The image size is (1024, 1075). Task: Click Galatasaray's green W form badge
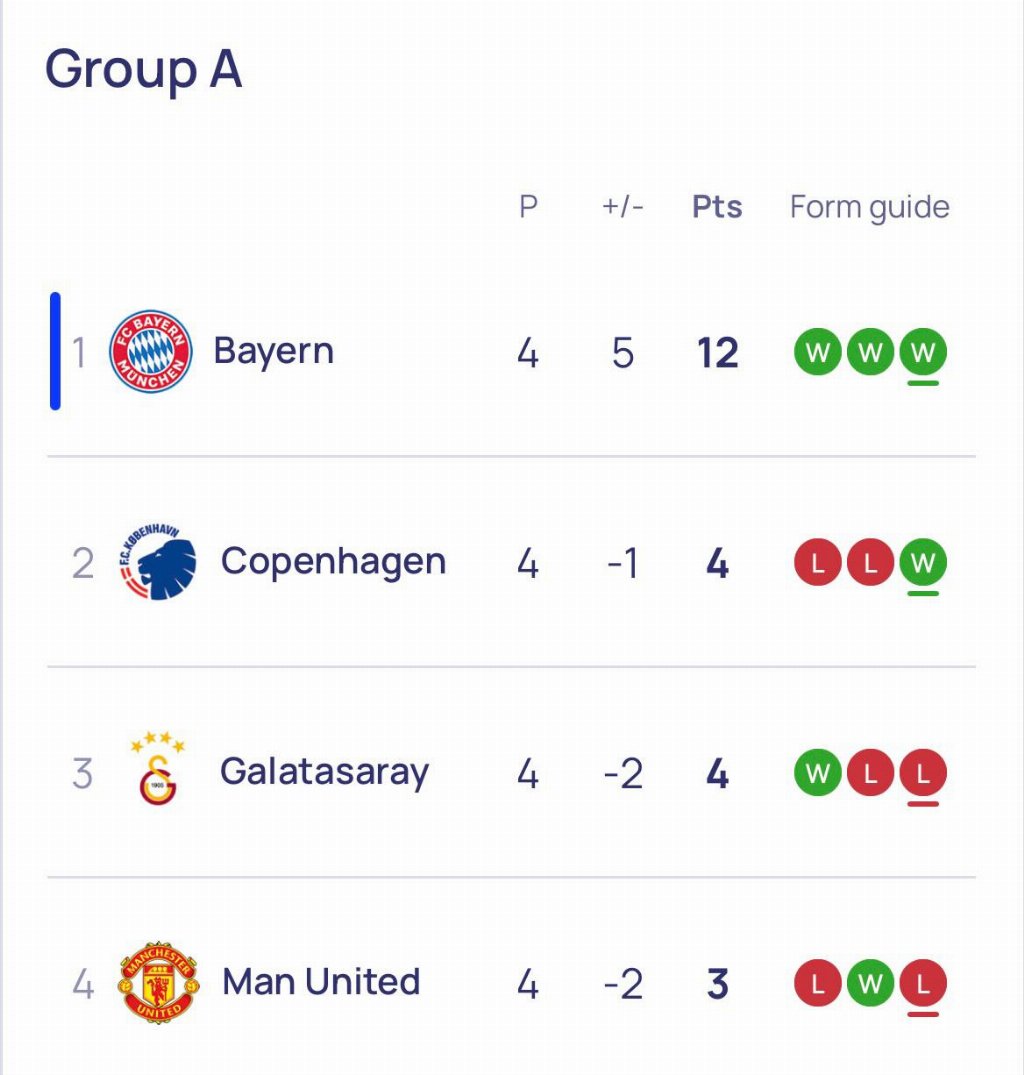pos(818,773)
